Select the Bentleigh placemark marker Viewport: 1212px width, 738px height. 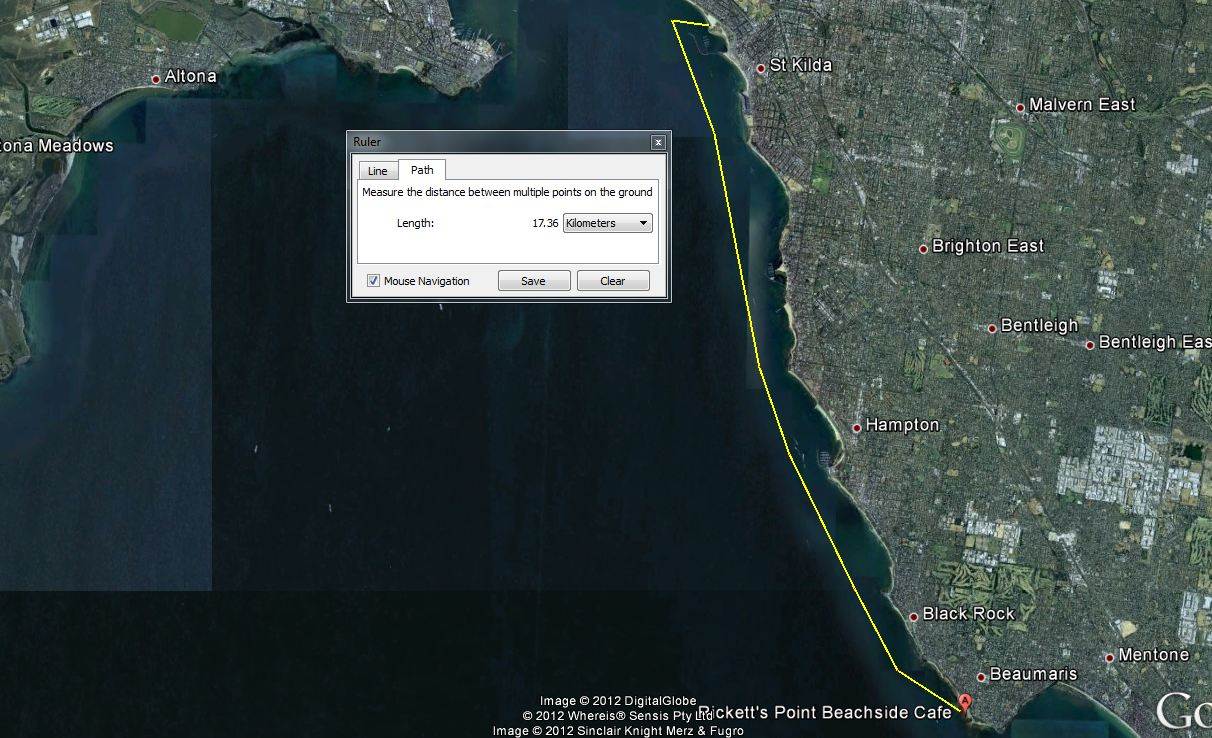click(x=994, y=325)
